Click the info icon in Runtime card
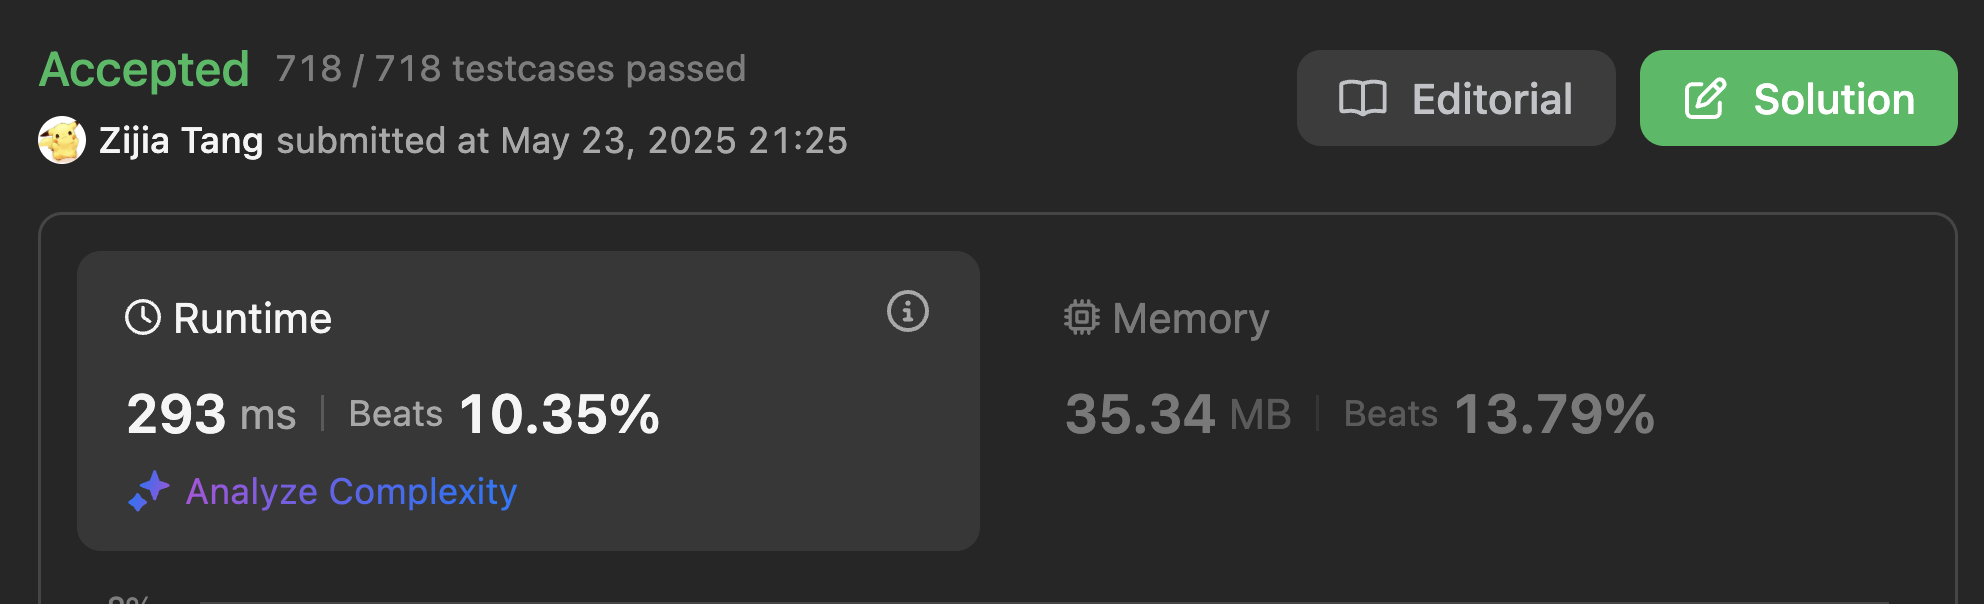1984x604 pixels. pyautogui.click(x=907, y=312)
